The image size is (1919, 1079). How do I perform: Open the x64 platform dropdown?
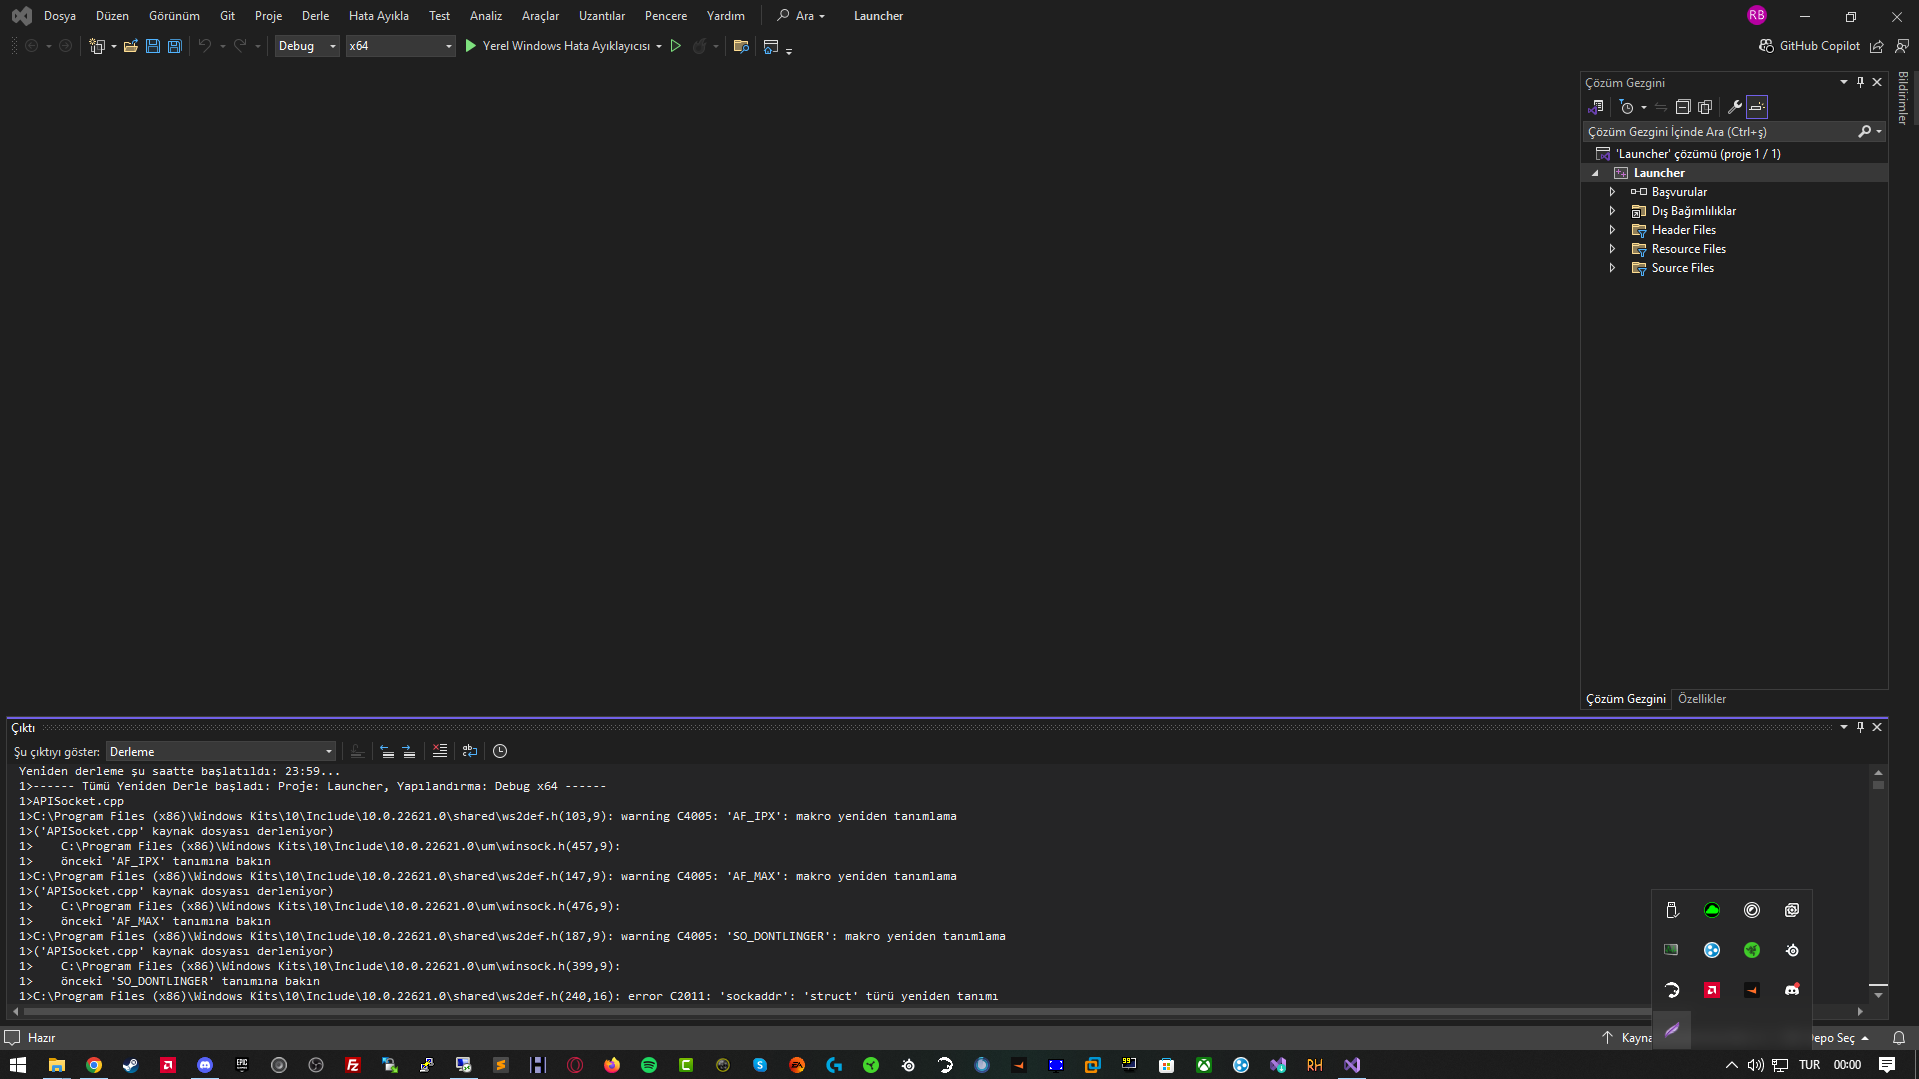pos(400,46)
